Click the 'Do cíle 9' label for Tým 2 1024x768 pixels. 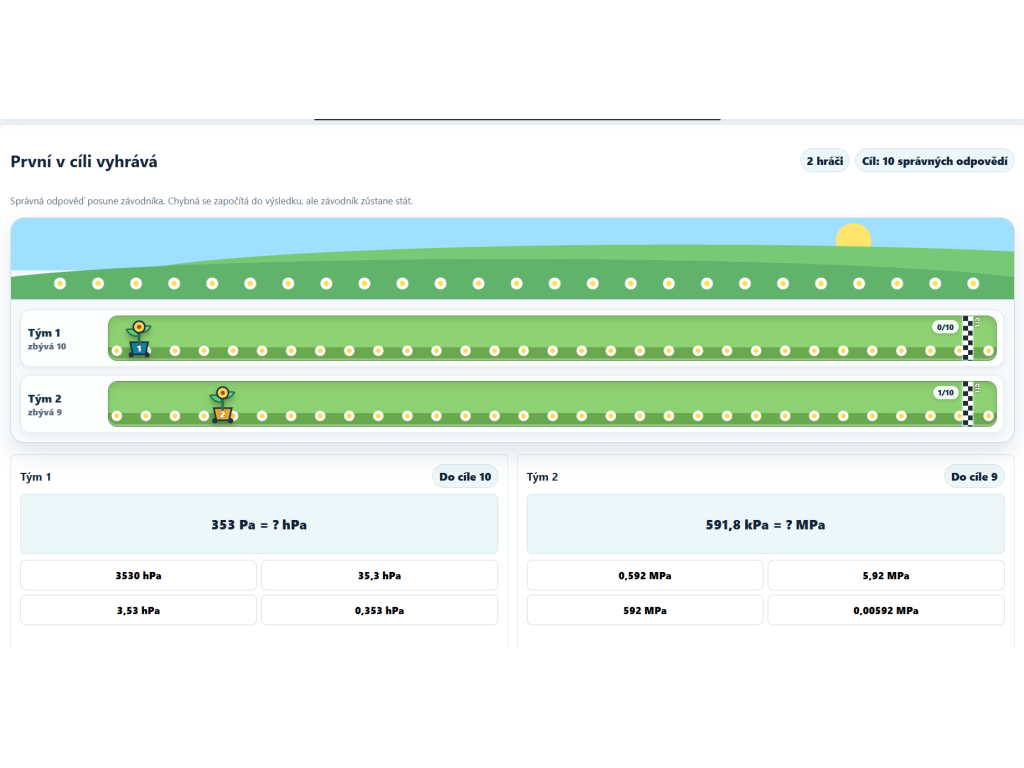point(974,477)
